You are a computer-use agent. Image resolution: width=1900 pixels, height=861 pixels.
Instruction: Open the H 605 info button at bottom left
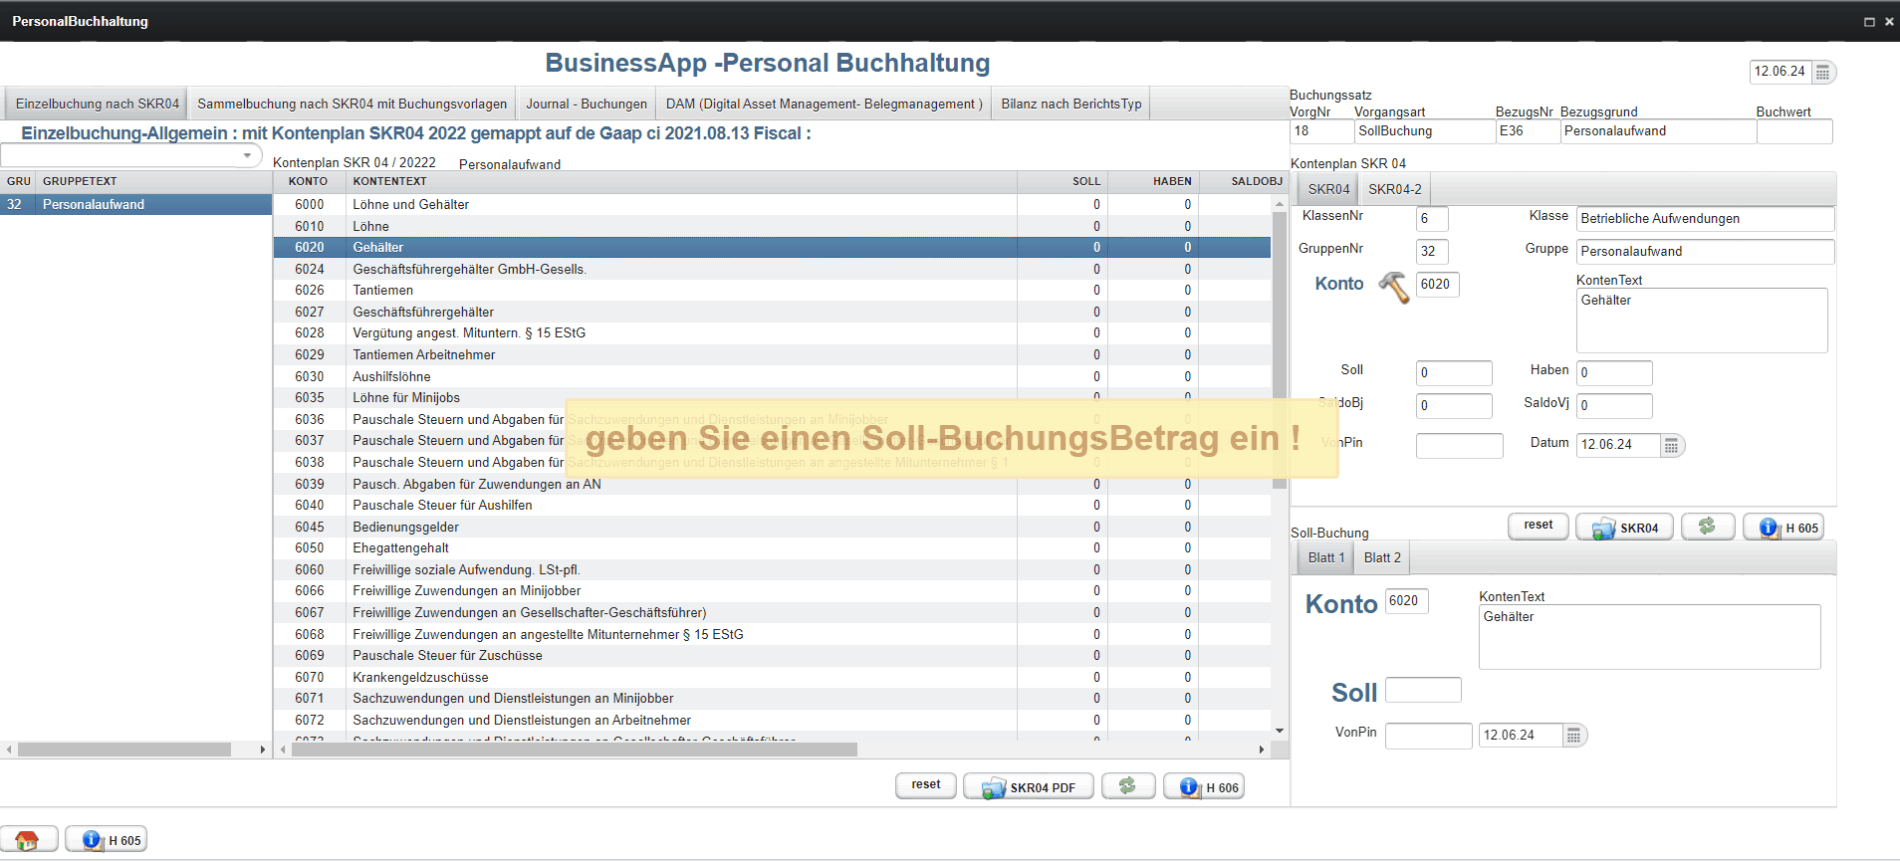coord(107,840)
